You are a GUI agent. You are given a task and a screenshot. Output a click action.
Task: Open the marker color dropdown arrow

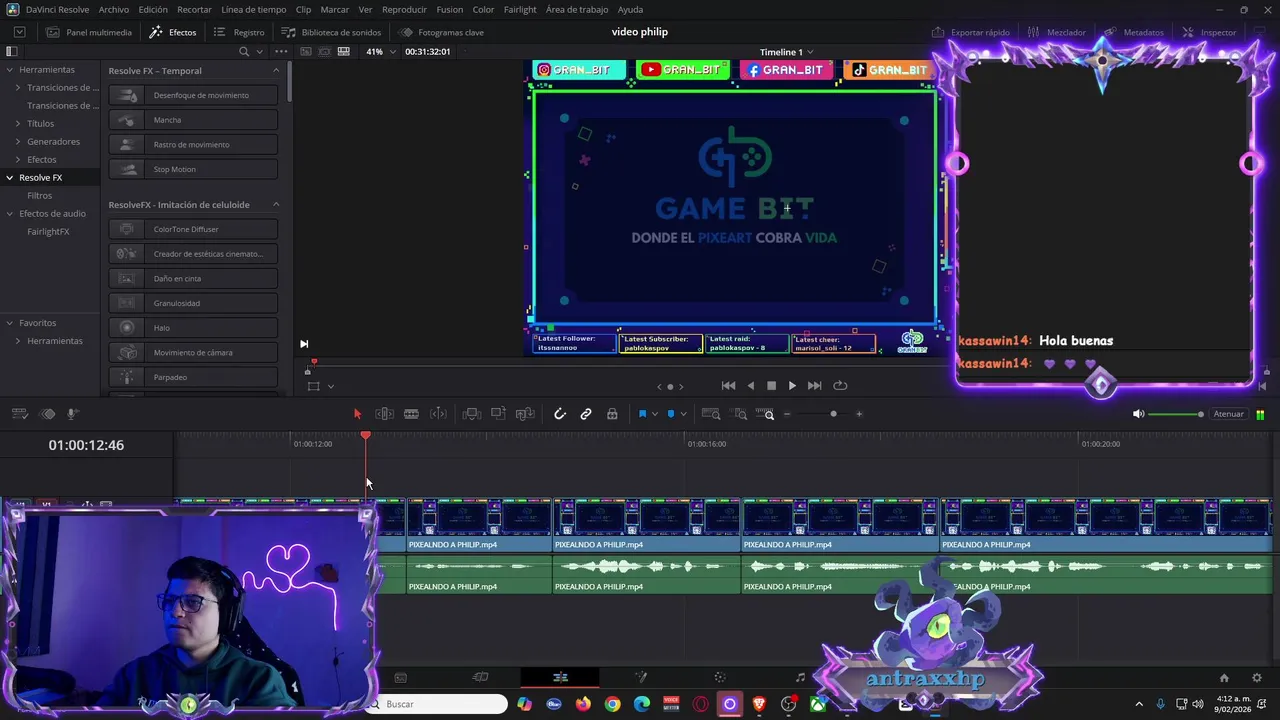(683, 414)
